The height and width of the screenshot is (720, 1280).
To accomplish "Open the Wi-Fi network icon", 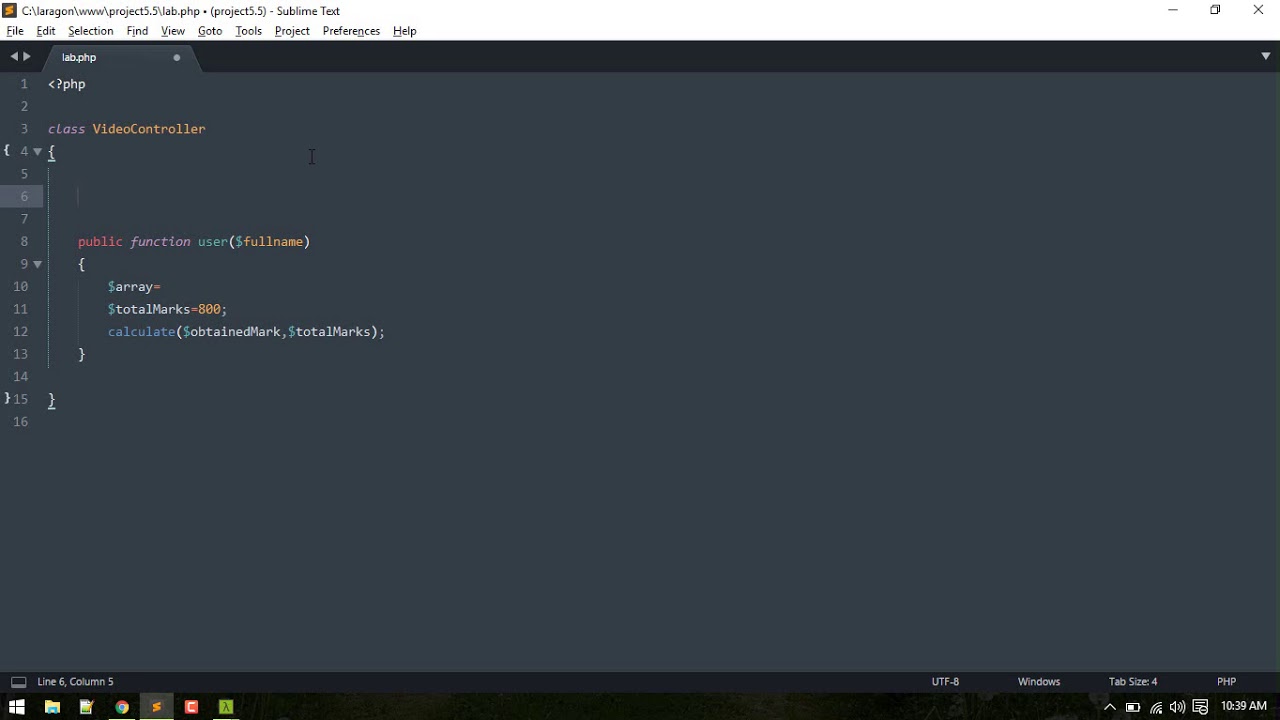I will coord(1156,707).
